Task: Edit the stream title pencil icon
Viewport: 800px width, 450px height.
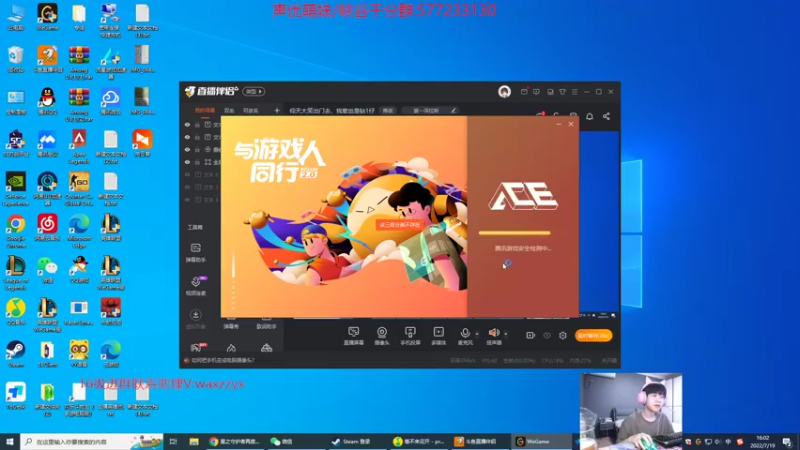Action: [x=453, y=110]
